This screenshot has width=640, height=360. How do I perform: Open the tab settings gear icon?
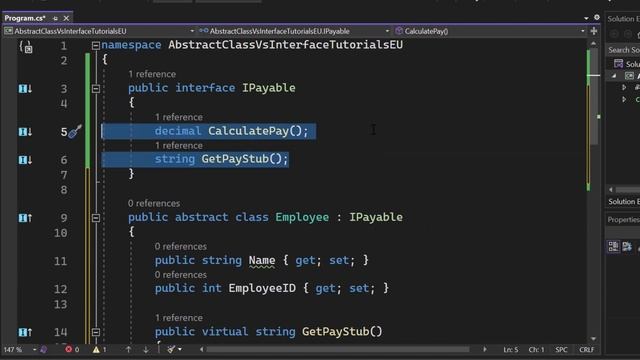pyautogui.click(x=597, y=18)
